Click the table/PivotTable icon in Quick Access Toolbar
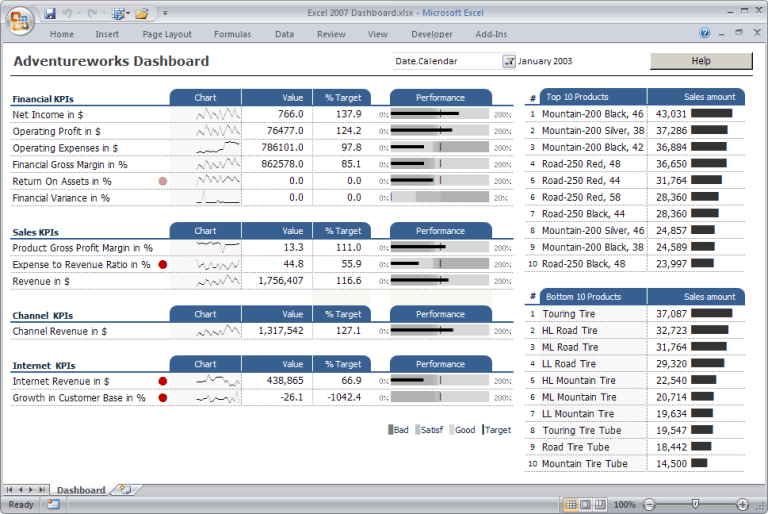Image resolution: width=768 pixels, height=514 pixels. (118, 13)
